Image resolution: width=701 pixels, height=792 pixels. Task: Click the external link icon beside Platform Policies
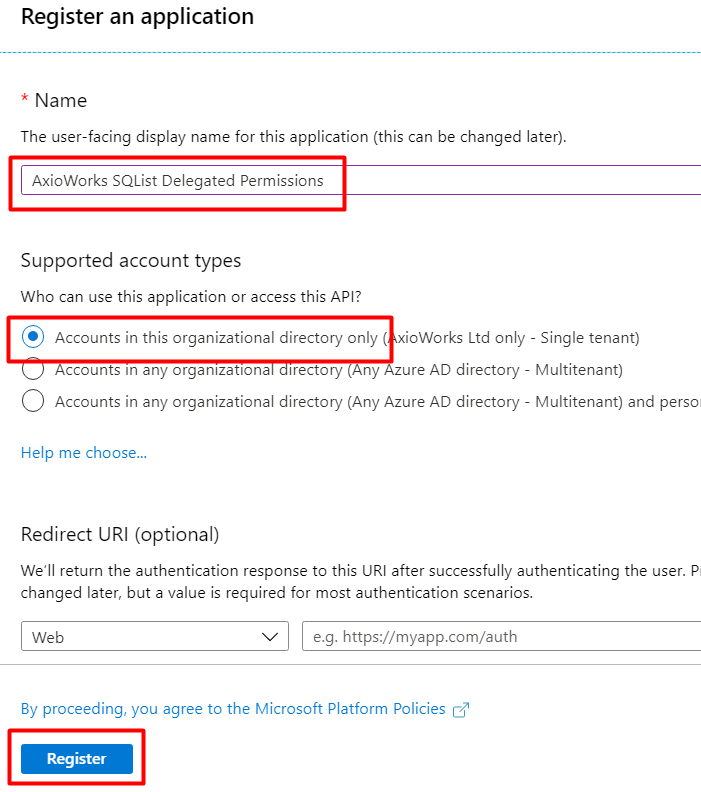(461, 710)
